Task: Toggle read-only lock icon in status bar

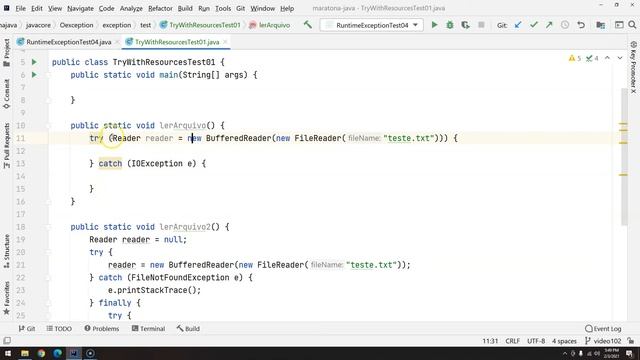Action: click(x=631, y=341)
